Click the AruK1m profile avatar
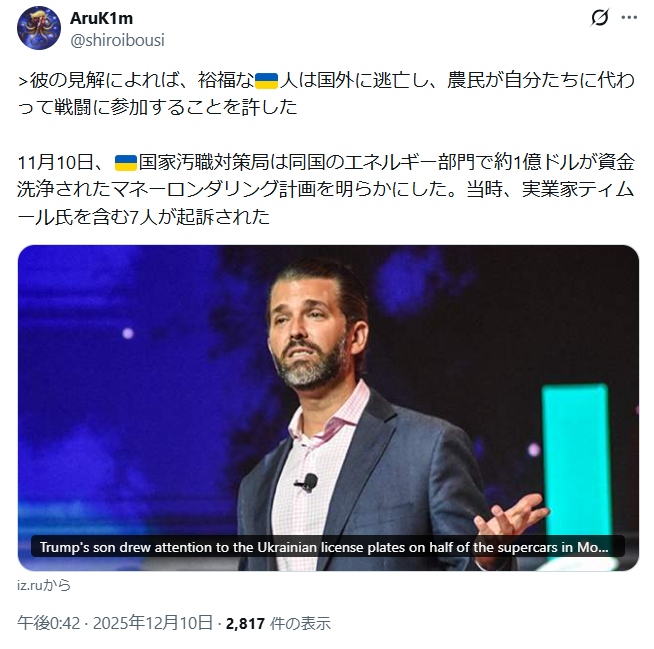 tap(39, 28)
